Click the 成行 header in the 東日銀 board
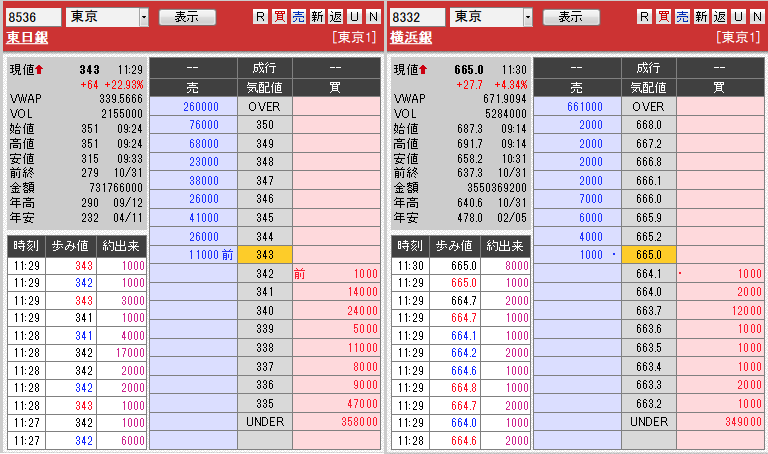 pos(265,68)
